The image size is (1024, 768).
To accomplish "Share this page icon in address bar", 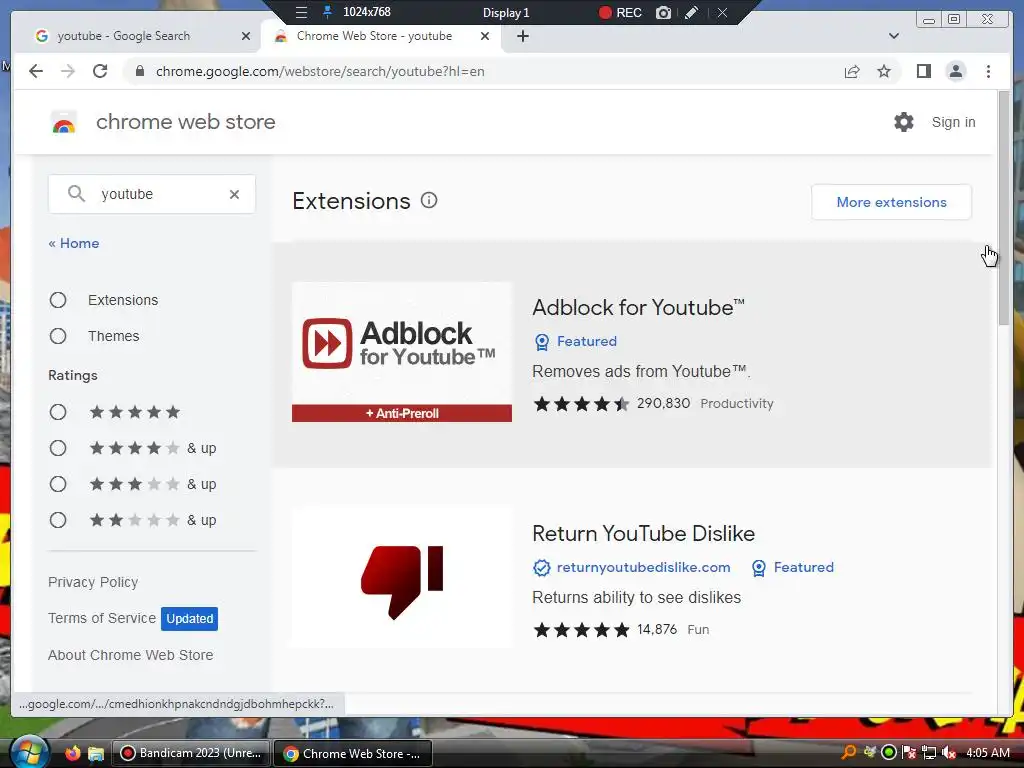I will (x=852, y=71).
